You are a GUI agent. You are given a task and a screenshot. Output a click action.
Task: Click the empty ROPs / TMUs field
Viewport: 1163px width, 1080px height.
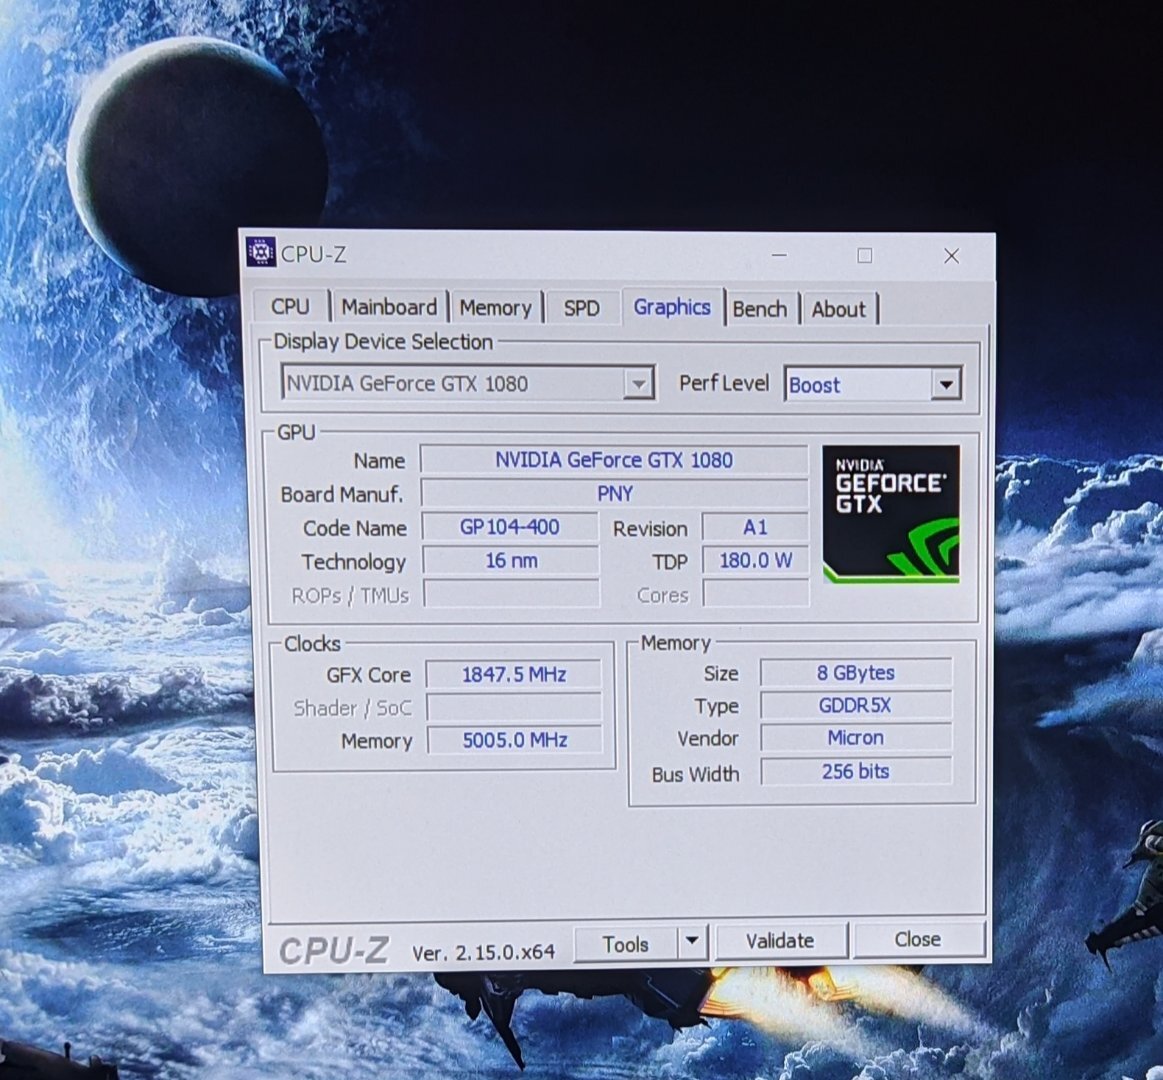(x=512, y=593)
